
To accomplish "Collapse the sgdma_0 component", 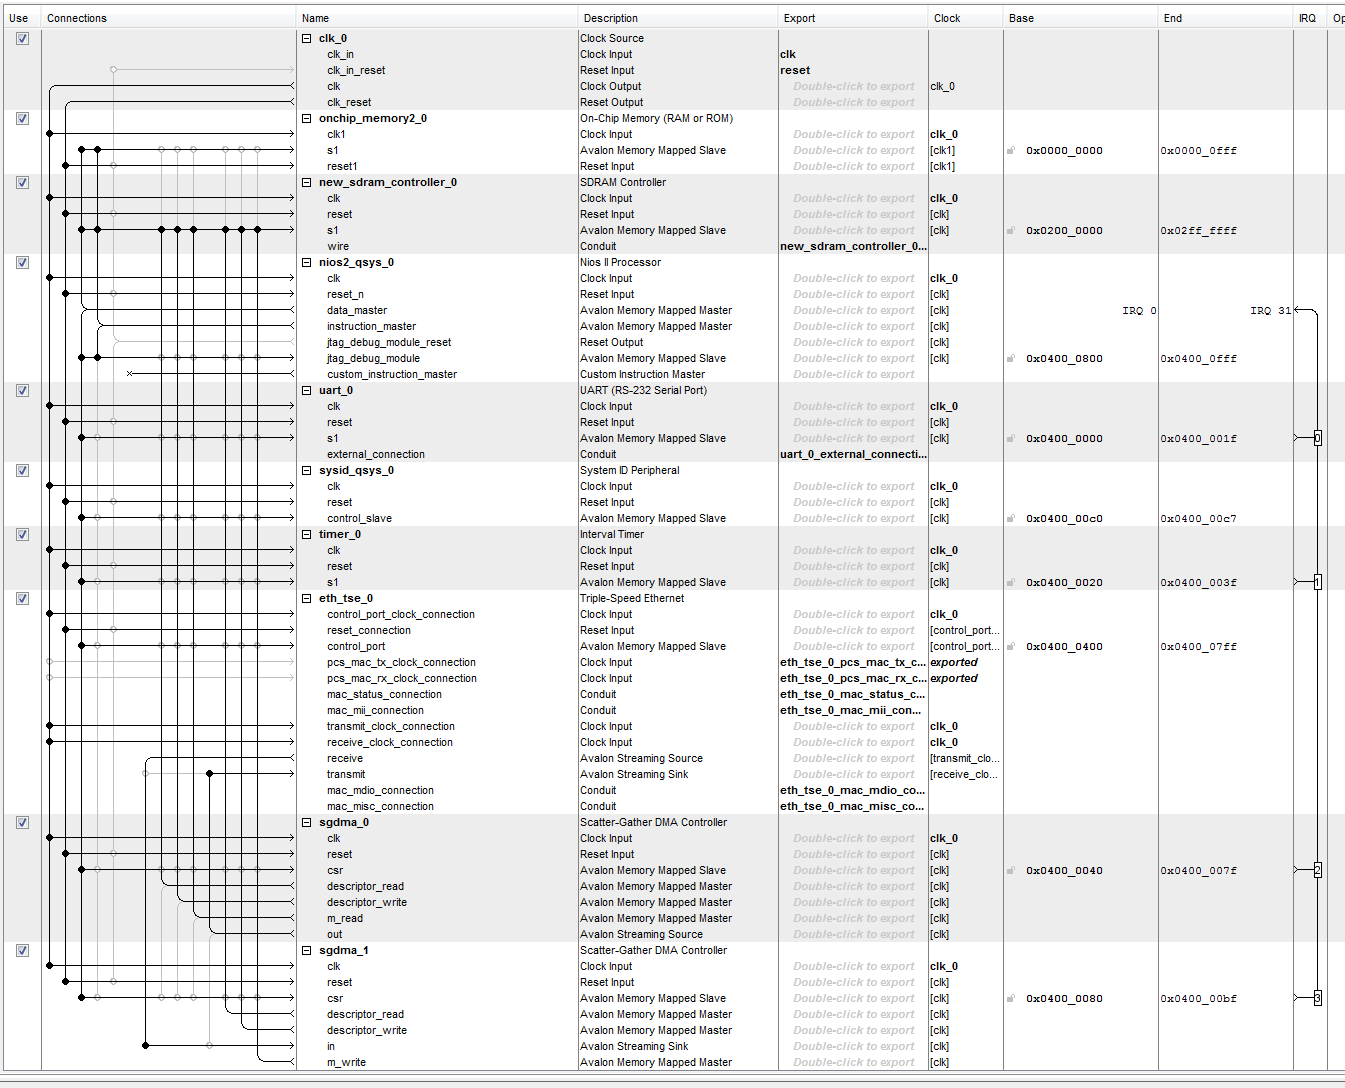I will [x=307, y=822].
